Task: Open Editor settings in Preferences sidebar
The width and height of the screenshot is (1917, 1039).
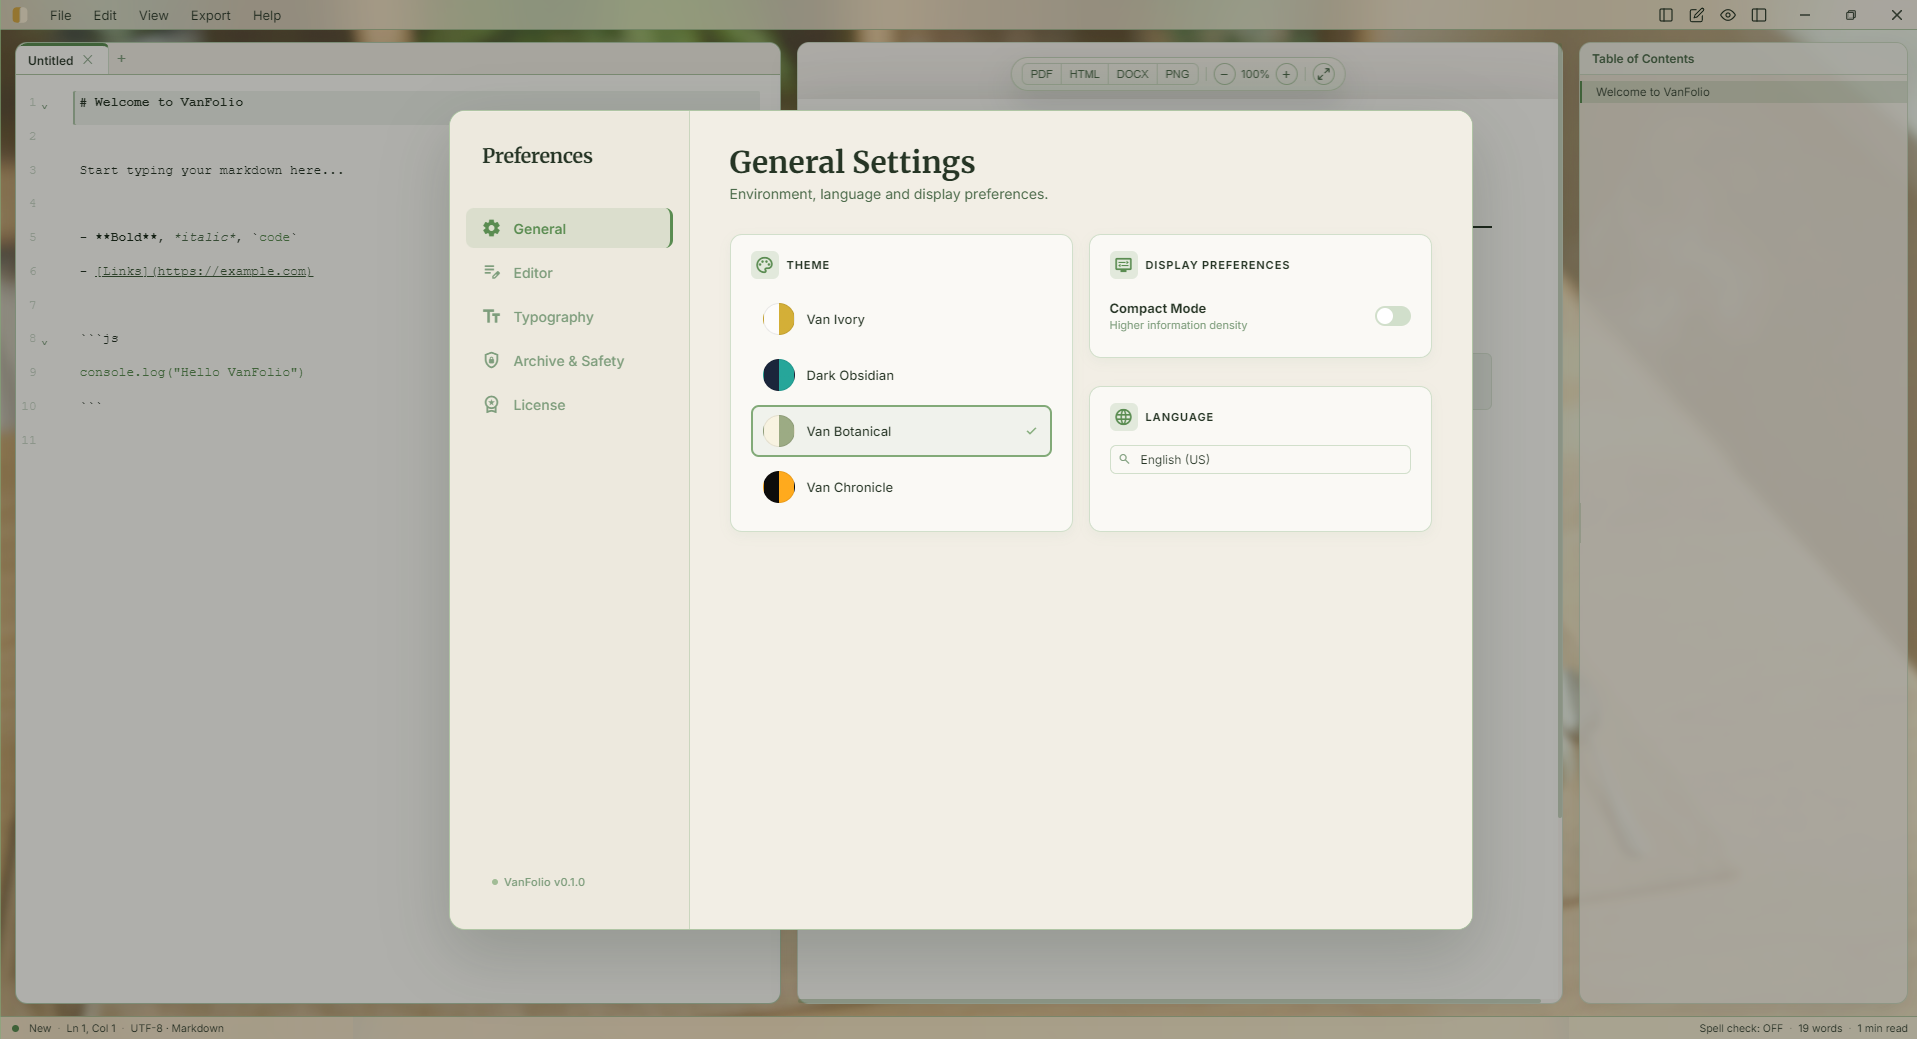Action: pos(532,272)
